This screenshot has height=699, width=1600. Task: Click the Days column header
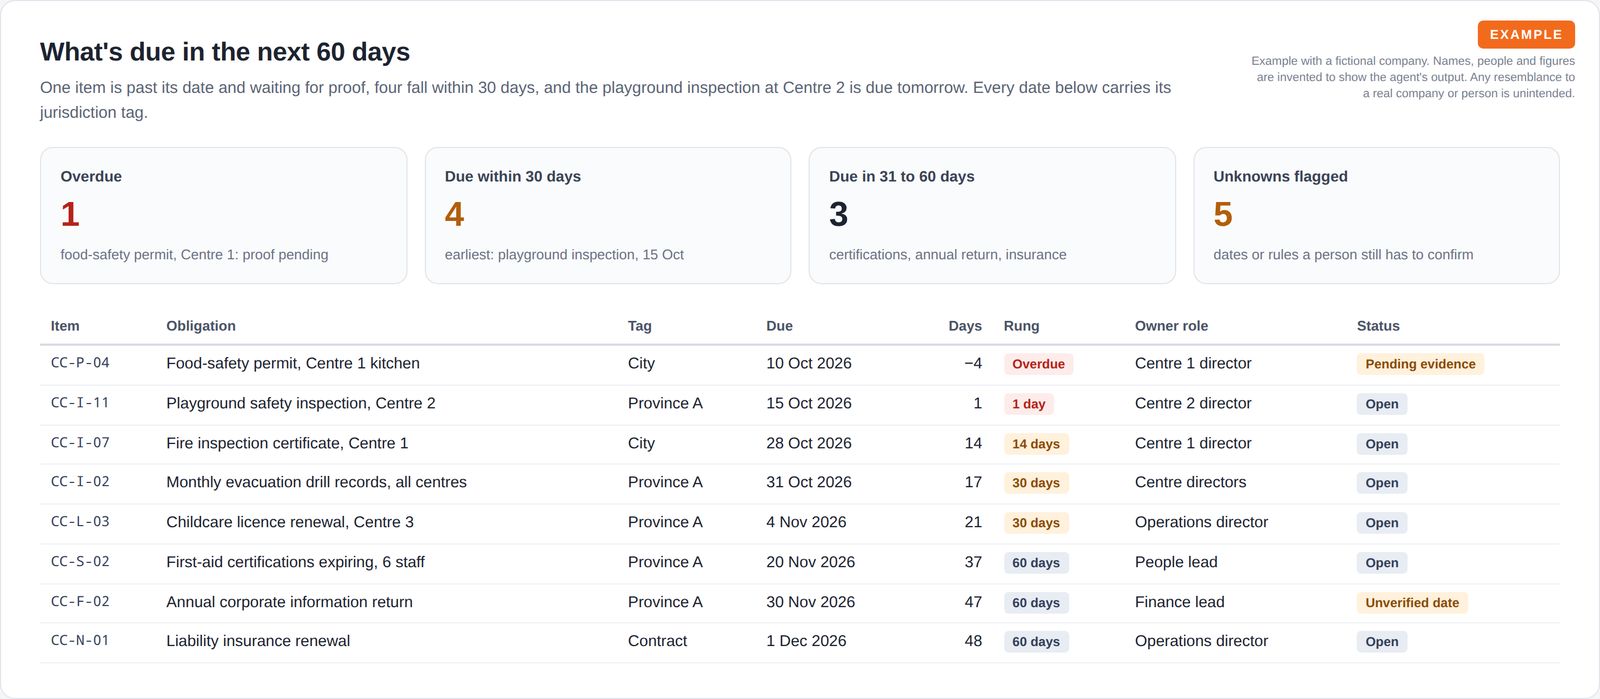point(965,326)
